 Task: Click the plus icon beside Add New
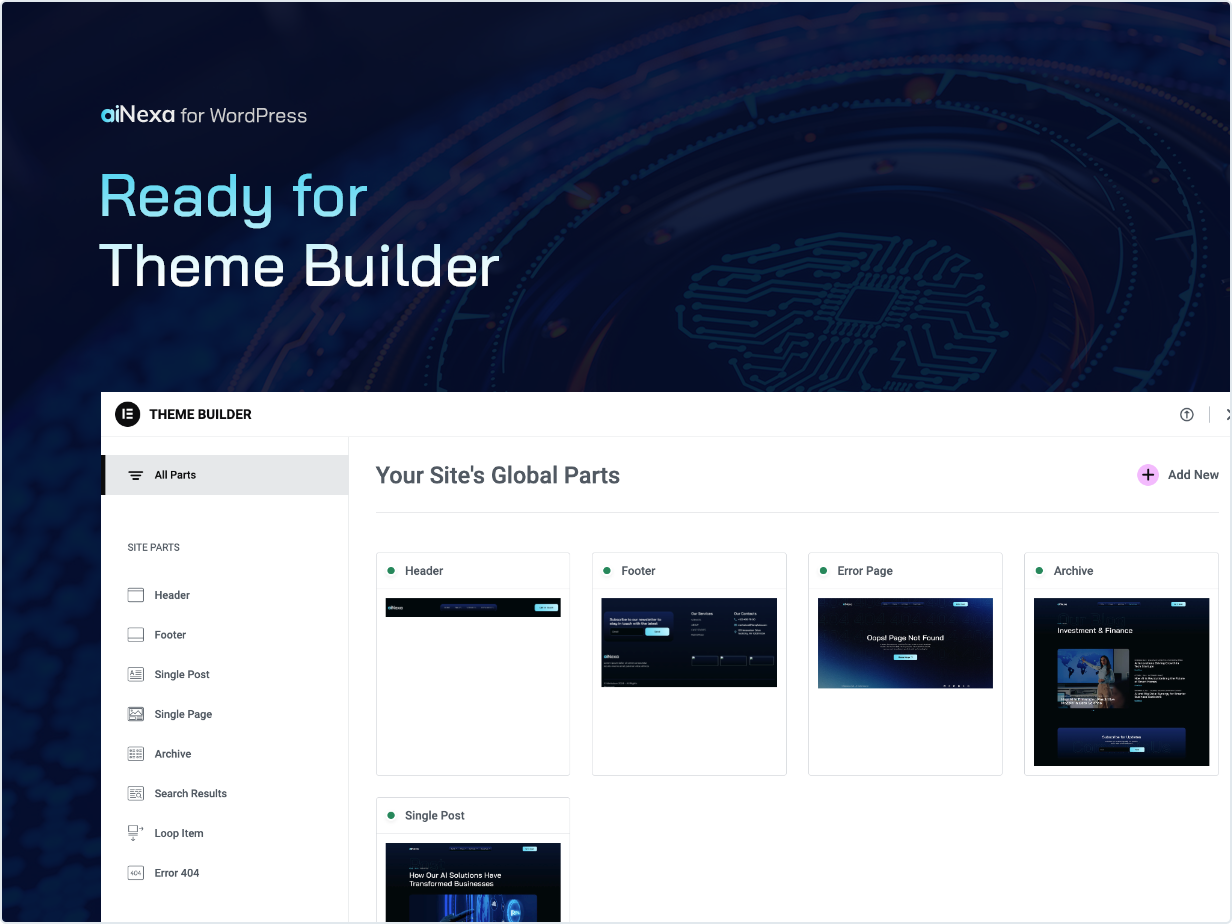click(x=1148, y=475)
